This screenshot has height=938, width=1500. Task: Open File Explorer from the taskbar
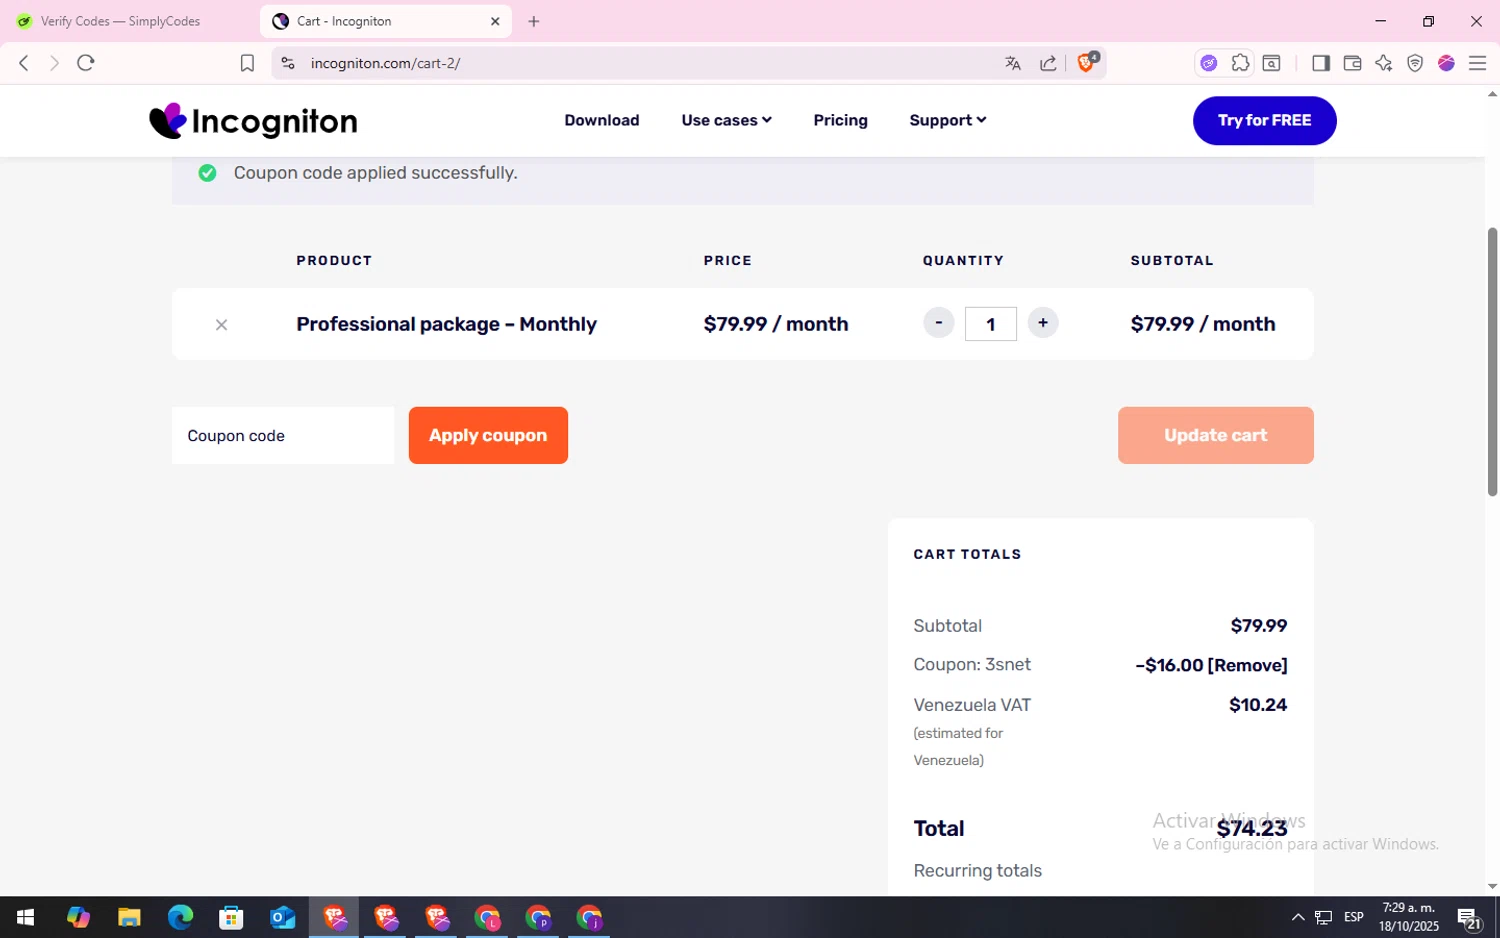(x=129, y=917)
